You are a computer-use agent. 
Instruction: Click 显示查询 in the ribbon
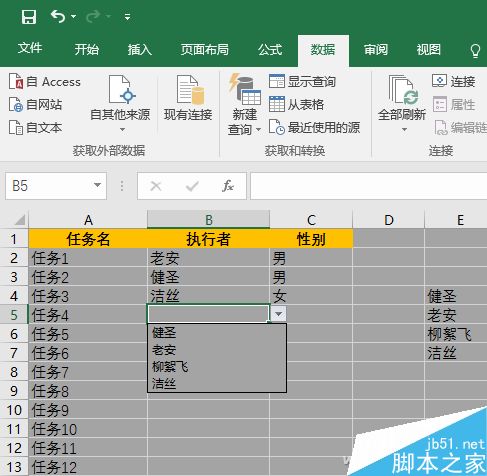pyautogui.click(x=302, y=81)
